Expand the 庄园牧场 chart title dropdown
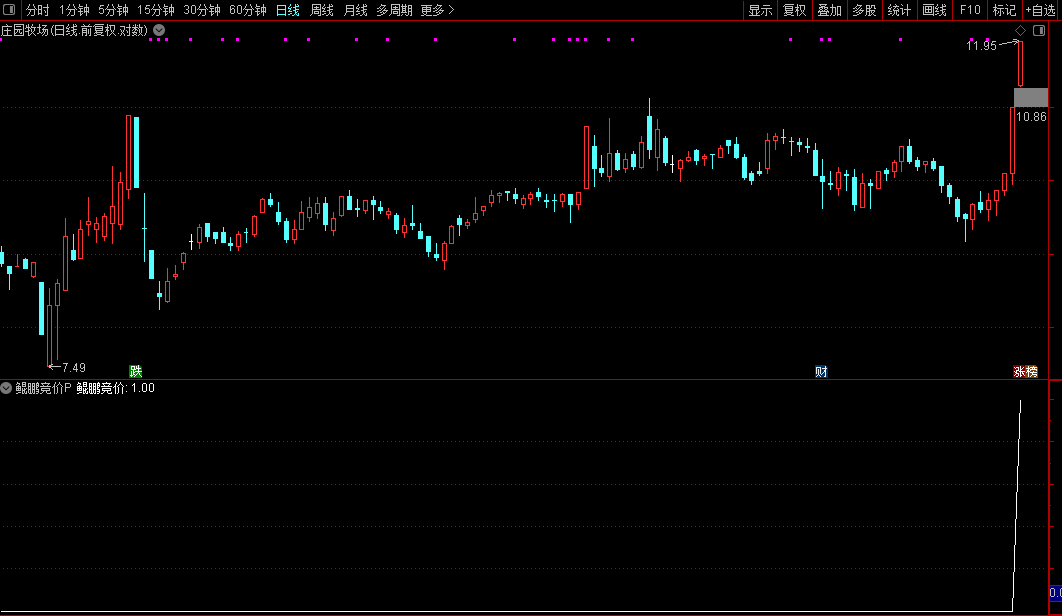1062x616 pixels. pos(159,30)
